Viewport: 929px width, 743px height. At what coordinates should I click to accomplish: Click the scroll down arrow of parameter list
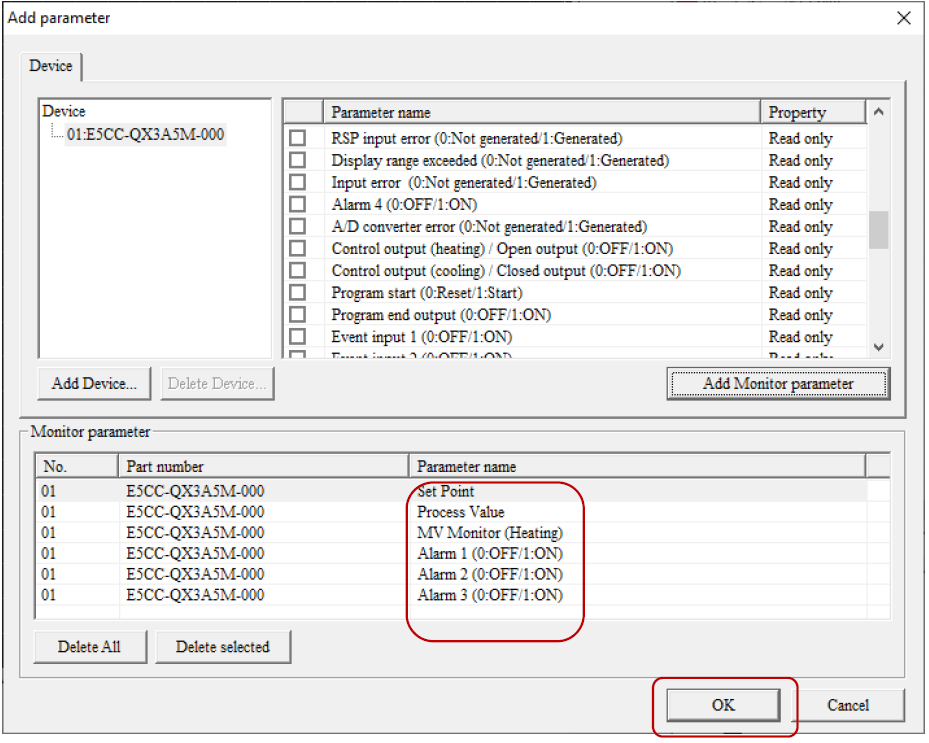point(879,347)
